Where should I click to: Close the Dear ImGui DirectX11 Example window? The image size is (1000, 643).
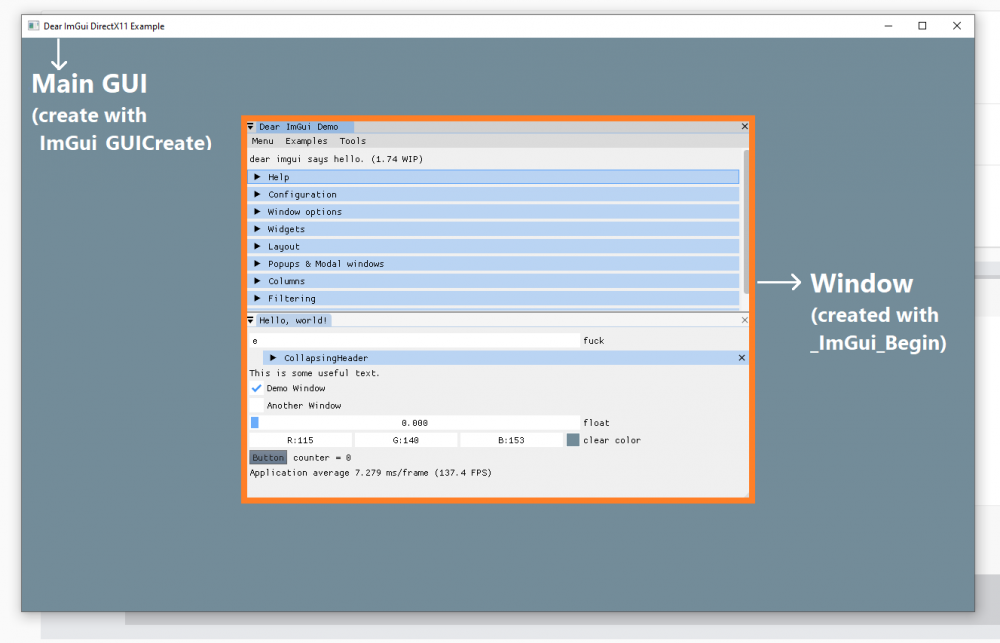[957, 26]
